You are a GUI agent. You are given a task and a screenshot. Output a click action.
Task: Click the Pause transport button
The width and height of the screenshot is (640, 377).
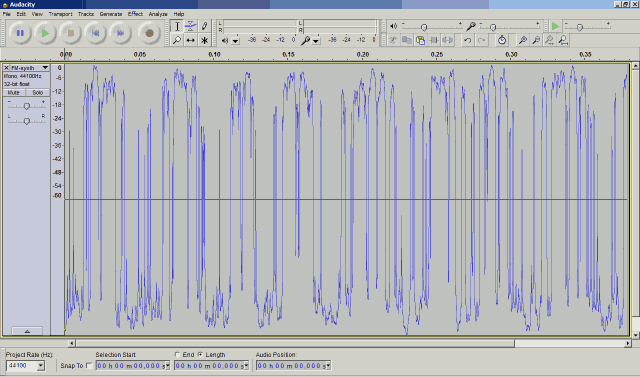[20, 33]
